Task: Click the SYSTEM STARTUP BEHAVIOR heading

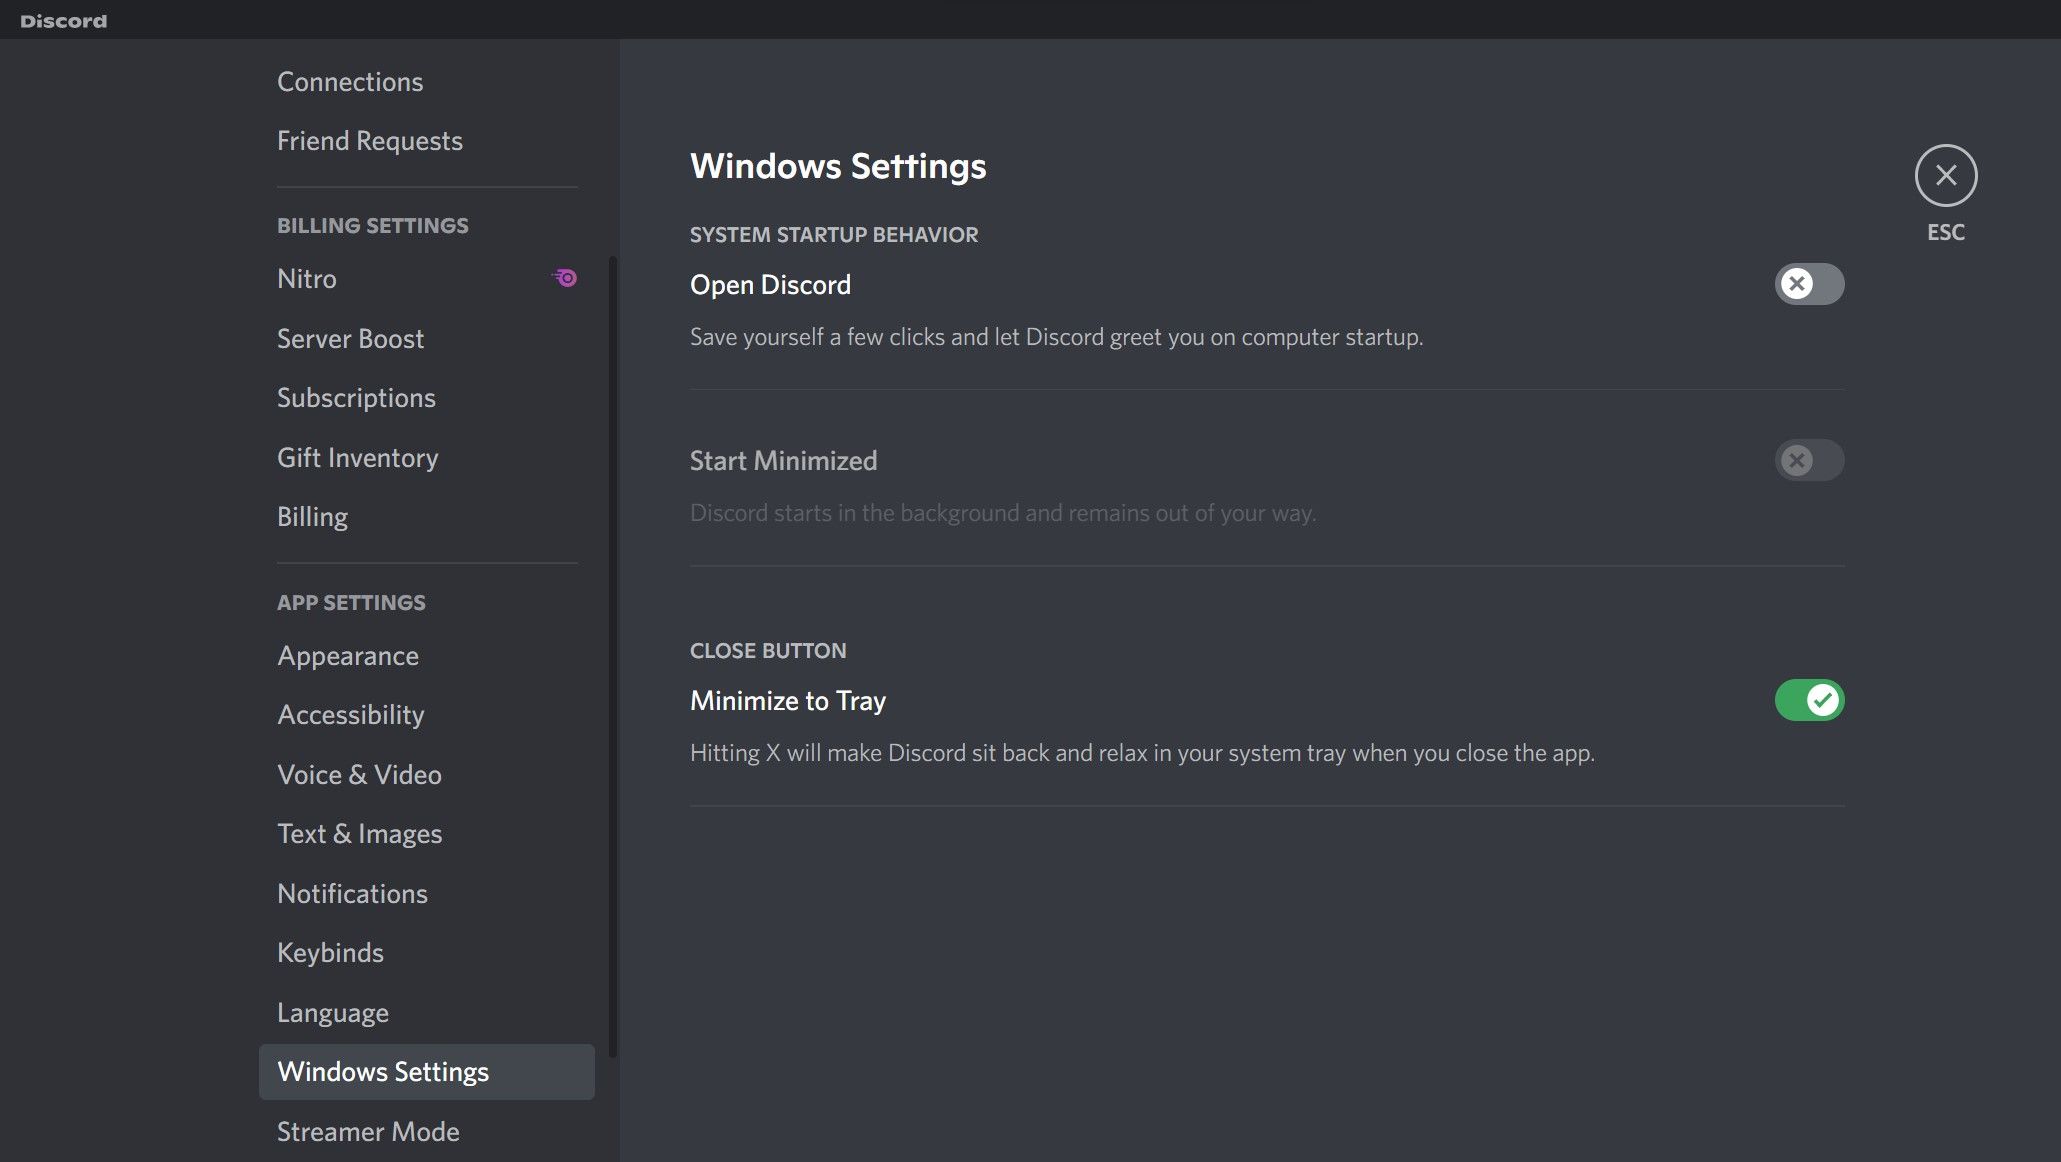Action: (834, 235)
